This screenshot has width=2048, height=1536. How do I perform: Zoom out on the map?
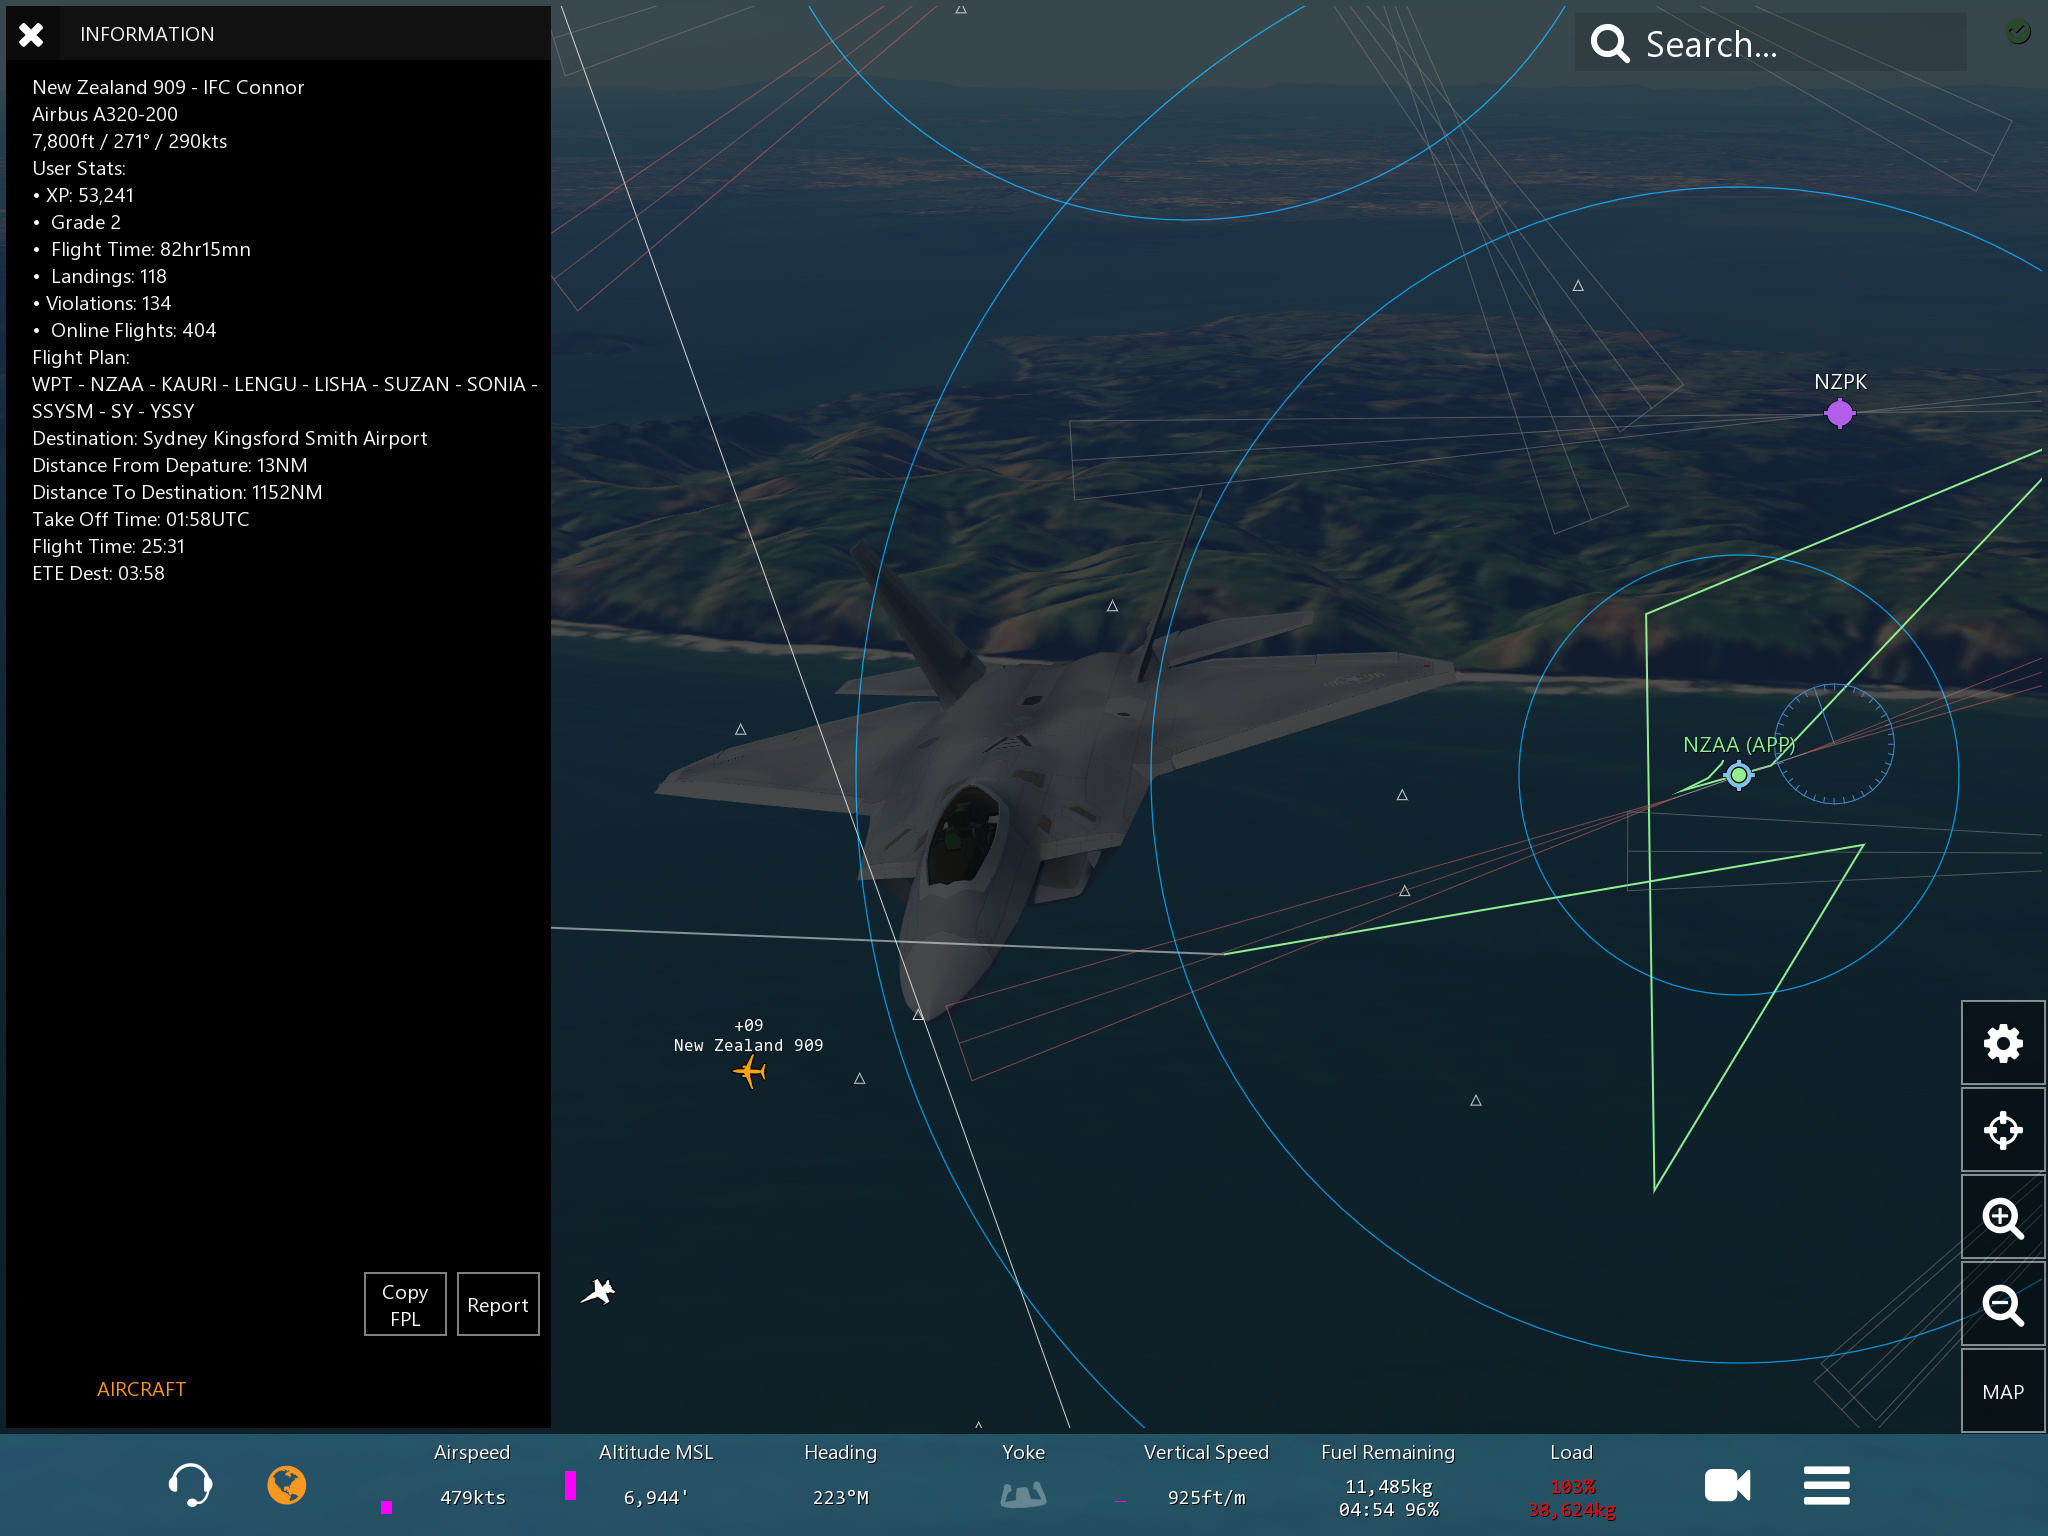2002,1304
